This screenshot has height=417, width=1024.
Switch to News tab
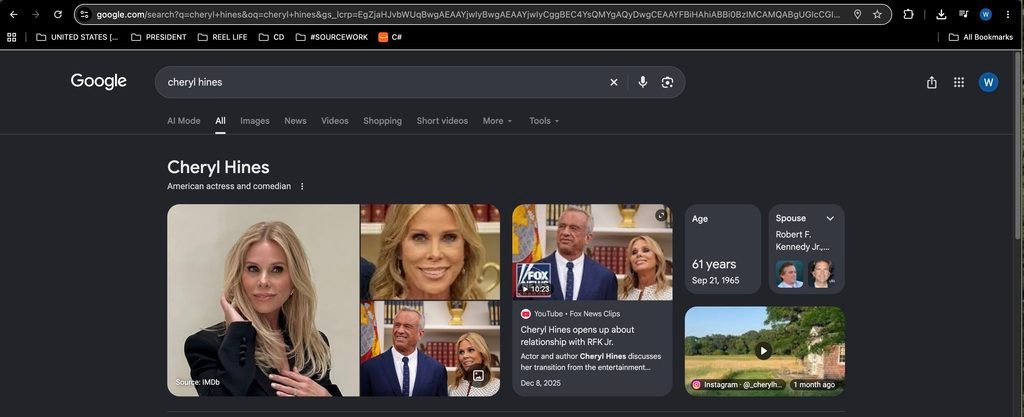pos(295,121)
